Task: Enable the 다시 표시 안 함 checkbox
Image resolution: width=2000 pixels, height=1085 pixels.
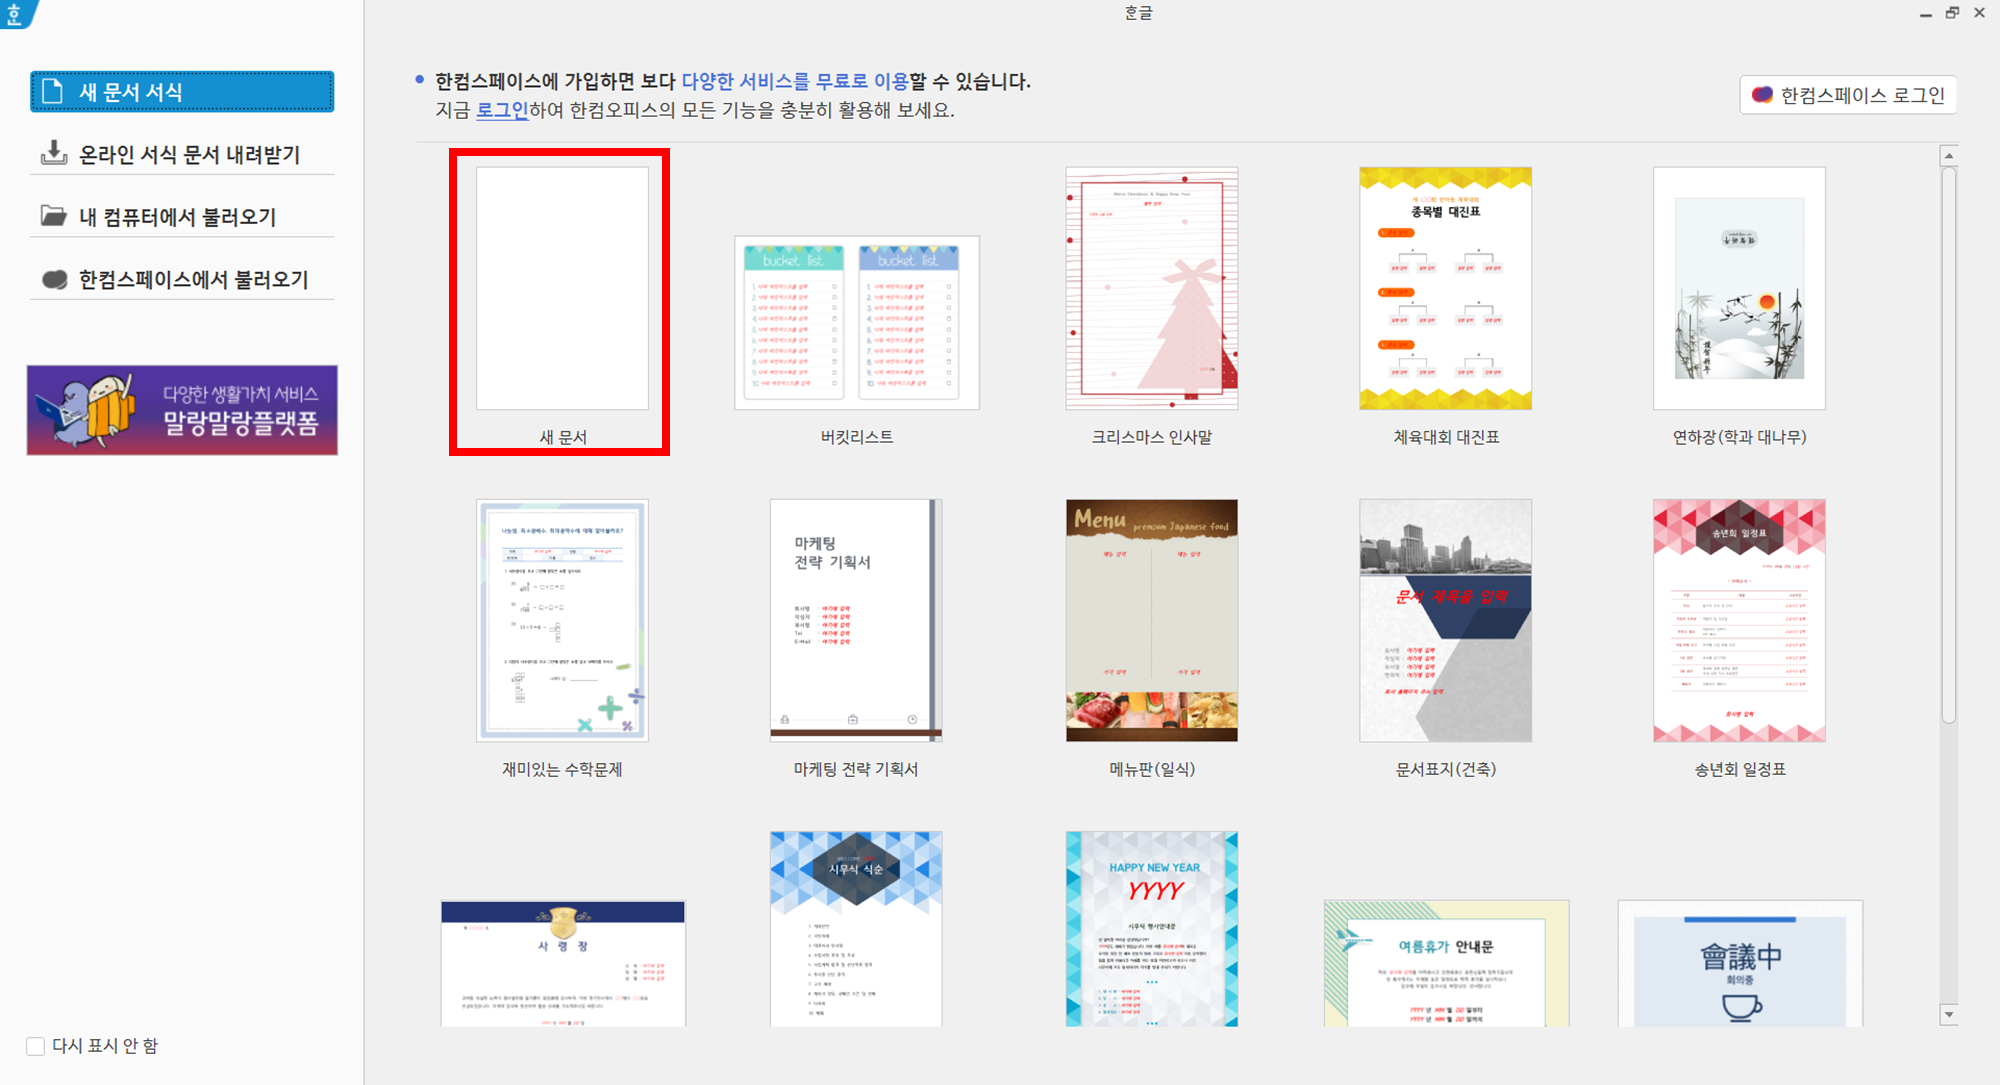Action: [36, 1046]
